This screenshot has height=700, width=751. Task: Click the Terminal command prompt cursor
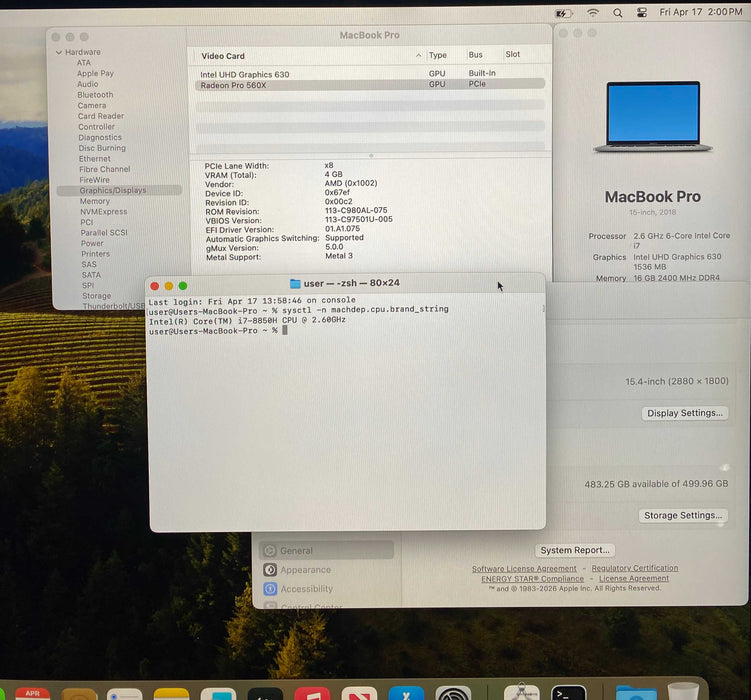pos(285,330)
